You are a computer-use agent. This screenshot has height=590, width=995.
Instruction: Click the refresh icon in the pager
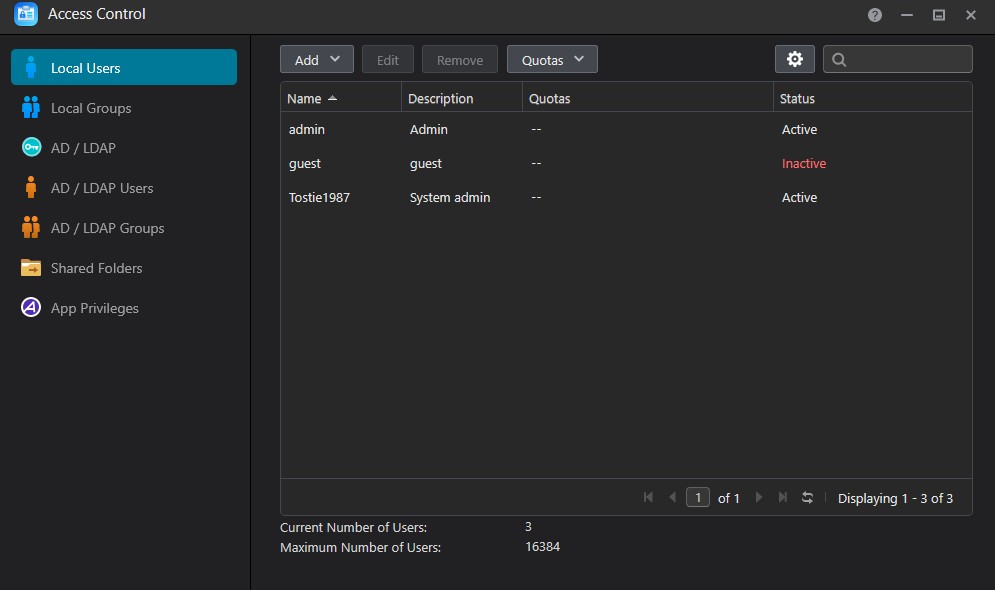pyautogui.click(x=807, y=497)
